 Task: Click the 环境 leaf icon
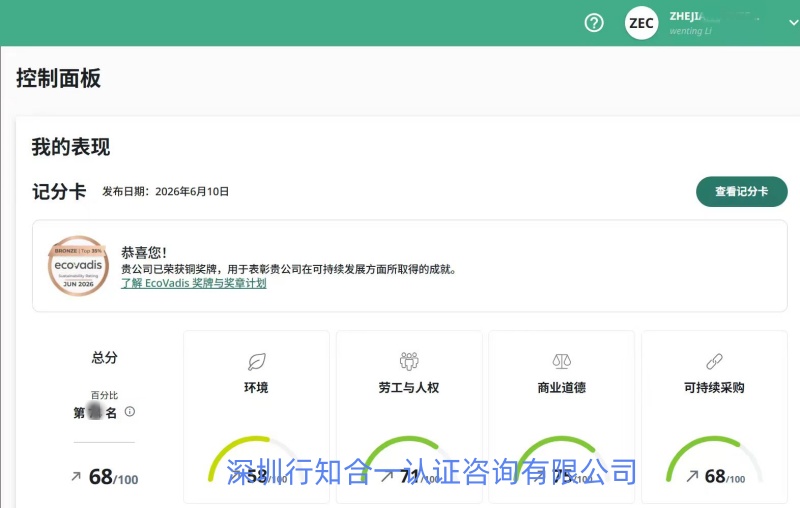(257, 361)
